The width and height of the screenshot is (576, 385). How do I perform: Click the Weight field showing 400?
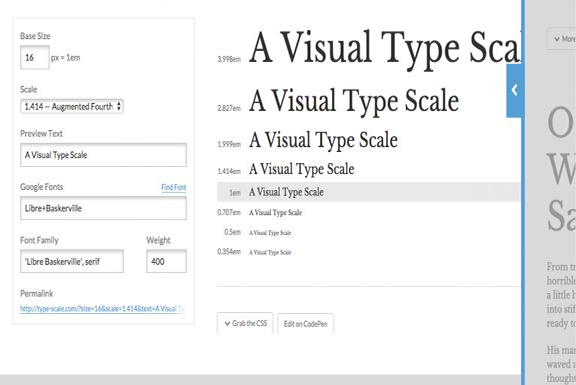tap(166, 261)
